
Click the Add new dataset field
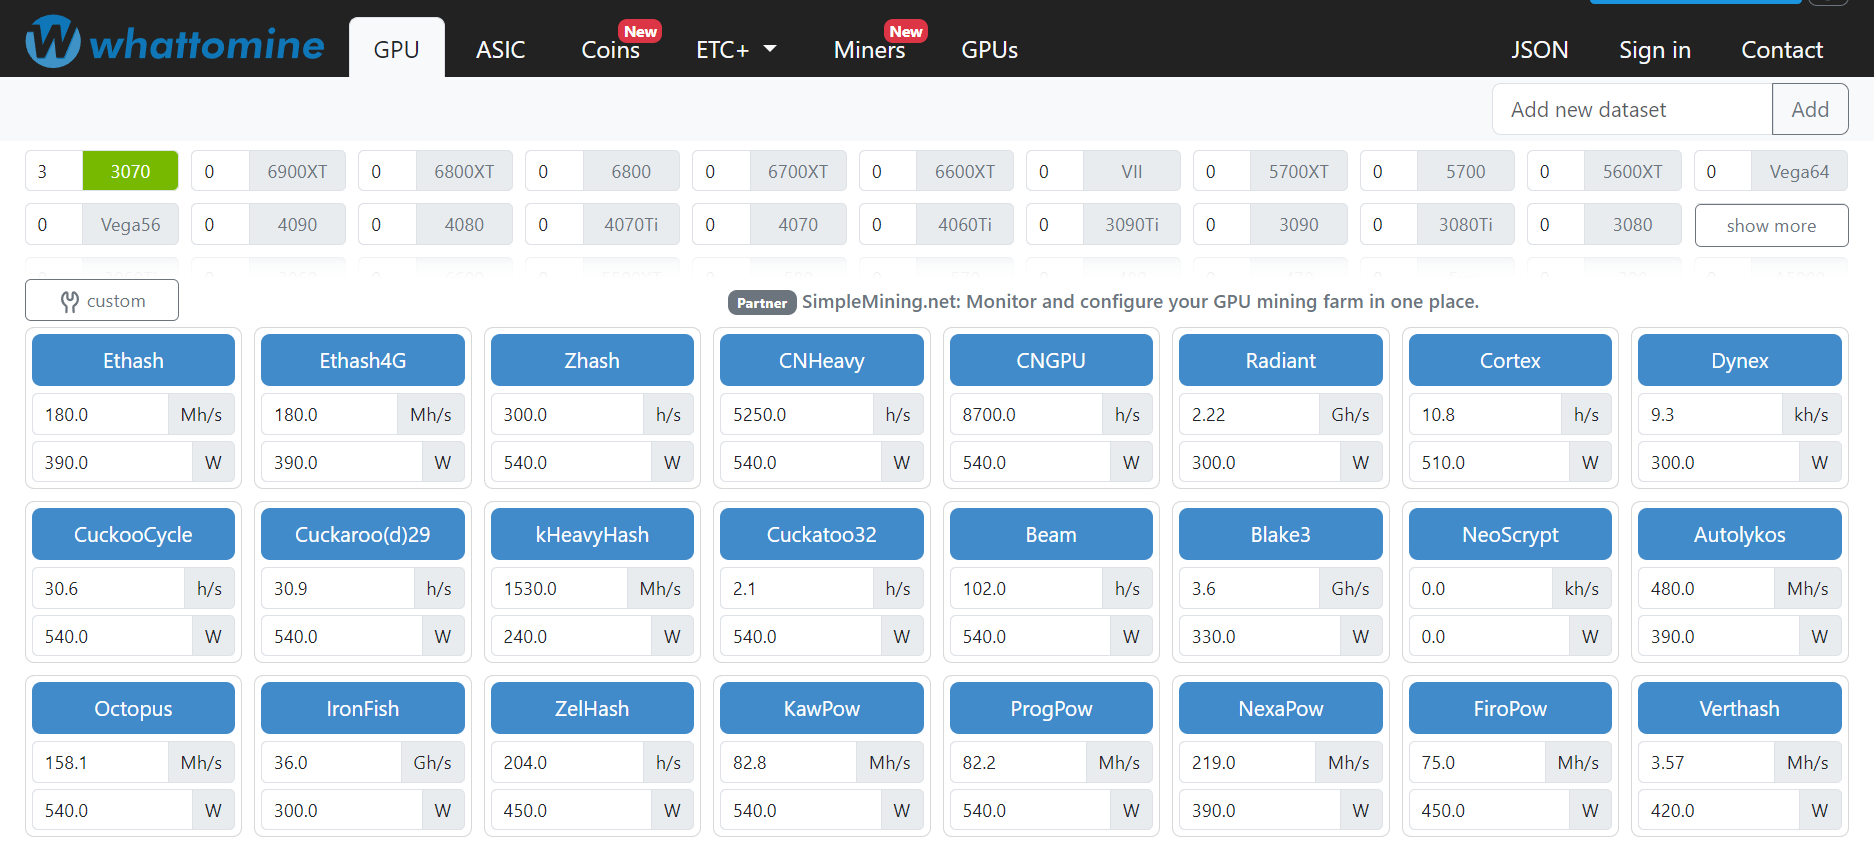(1631, 110)
